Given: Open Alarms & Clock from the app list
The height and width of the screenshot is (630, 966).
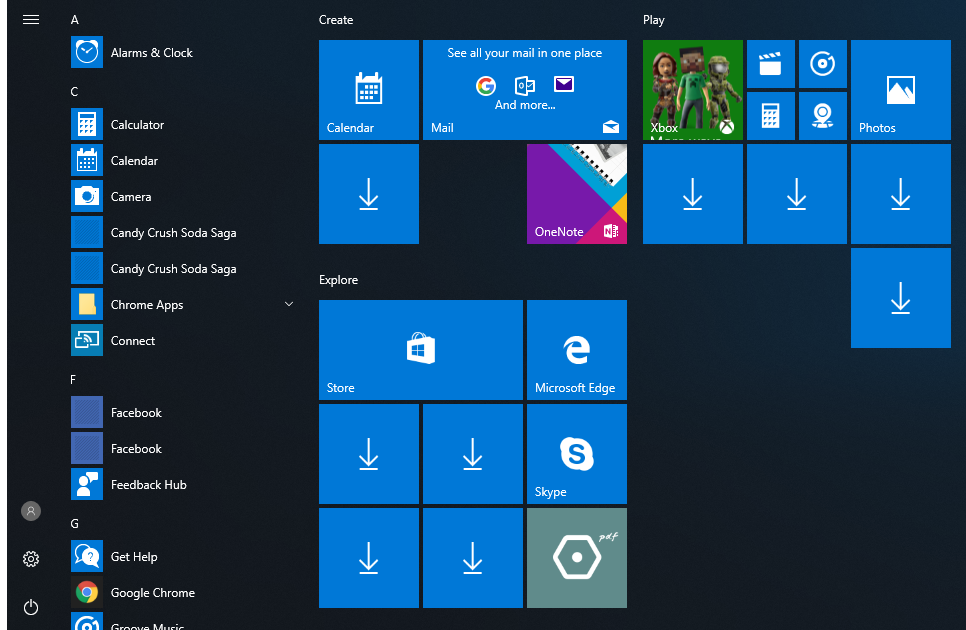Looking at the screenshot, I should click(x=150, y=53).
